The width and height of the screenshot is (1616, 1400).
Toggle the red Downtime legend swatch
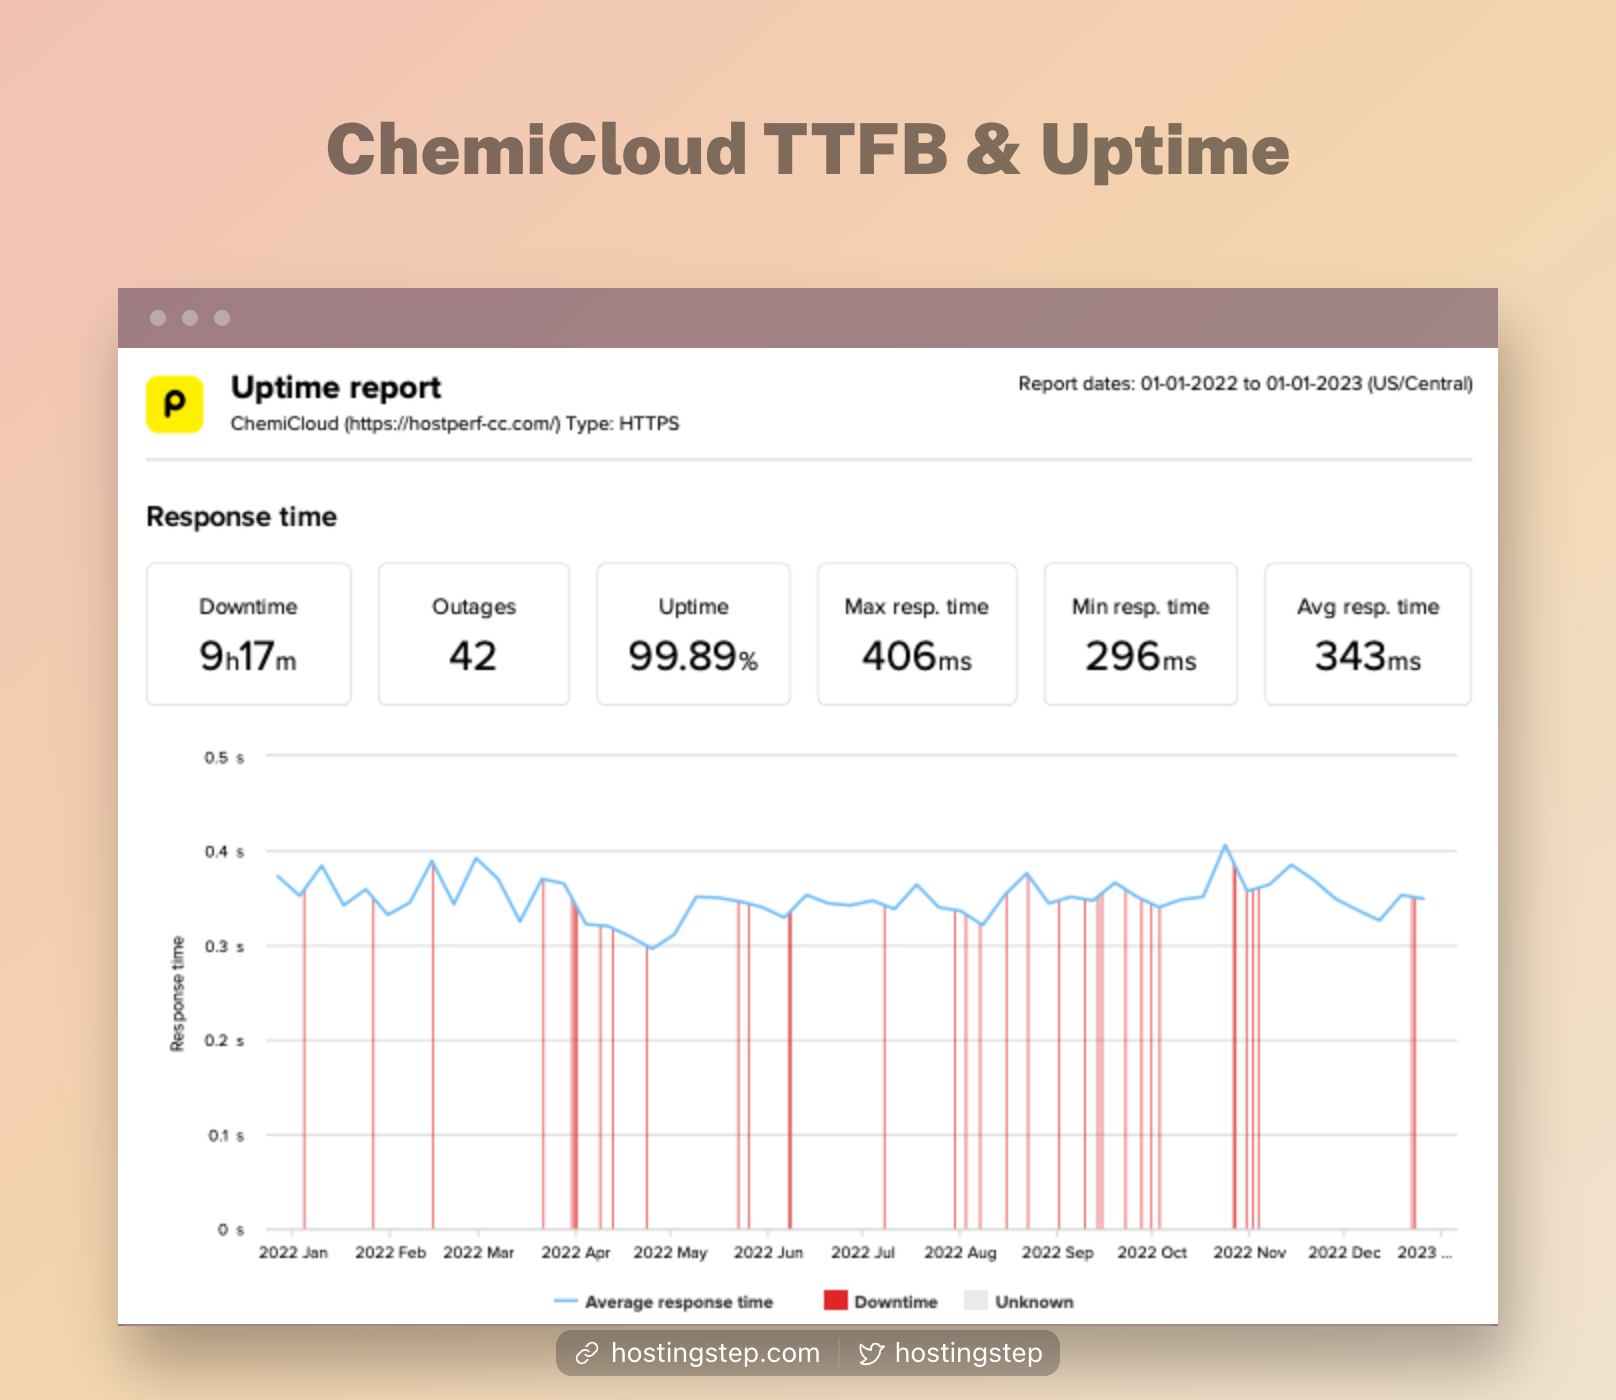[836, 1300]
